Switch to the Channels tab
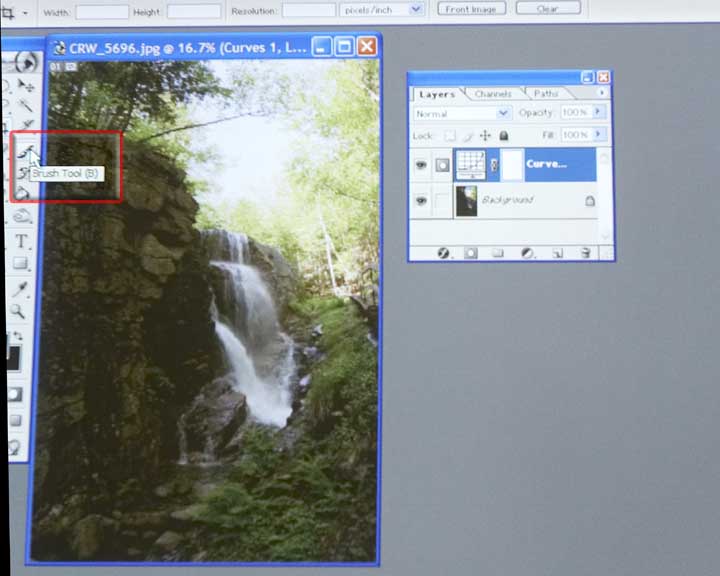 (493, 94)
